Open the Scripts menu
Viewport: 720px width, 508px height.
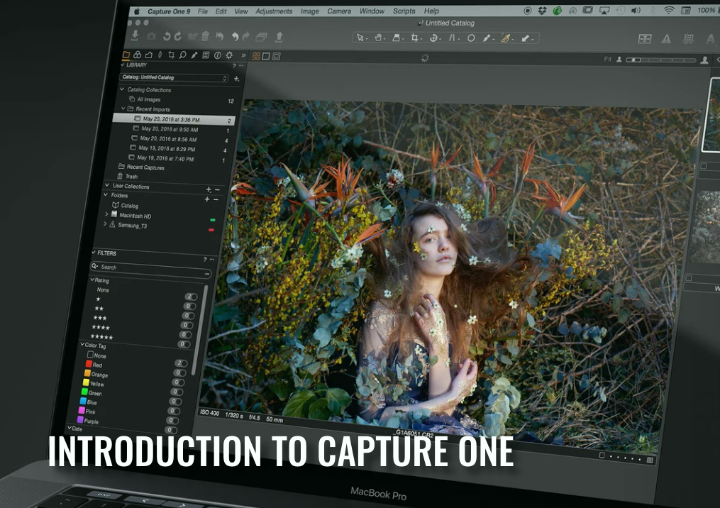[x=404, y=11]
